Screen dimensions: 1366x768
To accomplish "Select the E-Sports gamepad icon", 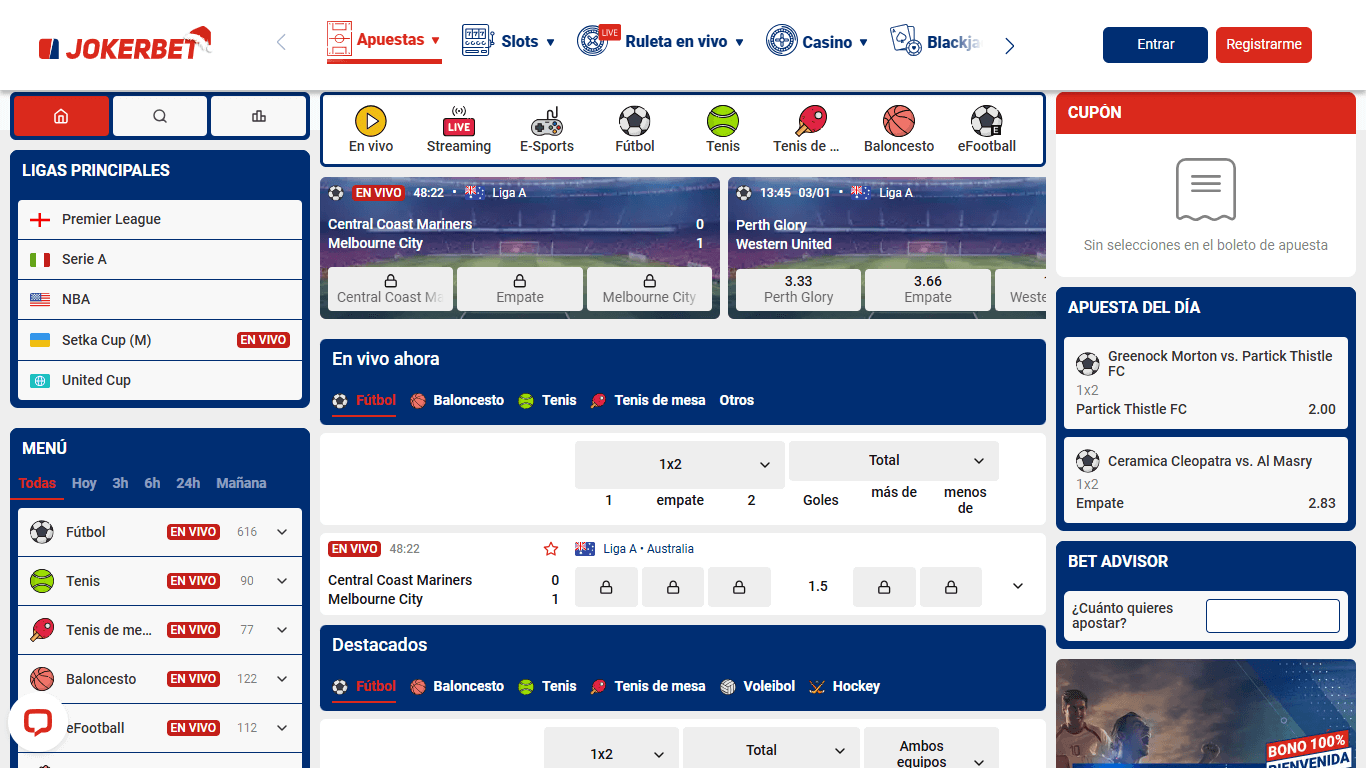I will tap(547, 121).
